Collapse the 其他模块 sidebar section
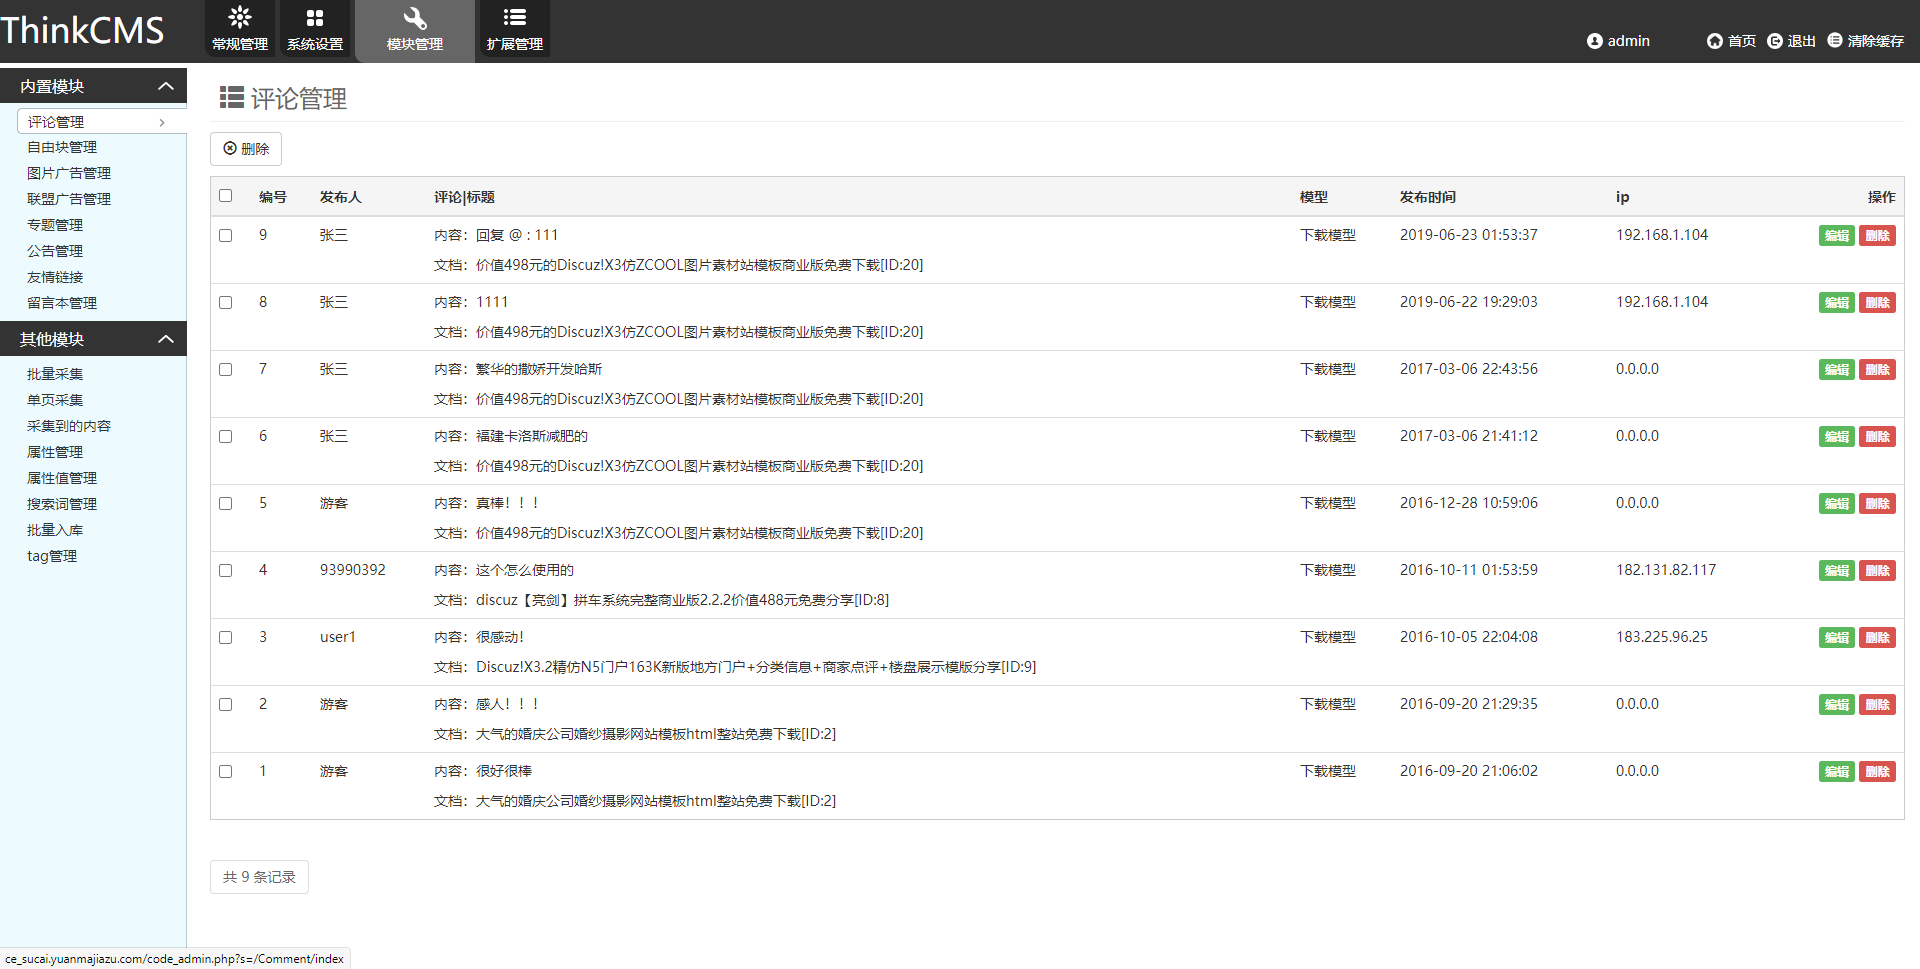The height and width of the screenshot is (969, 1920). click(166, 340)
